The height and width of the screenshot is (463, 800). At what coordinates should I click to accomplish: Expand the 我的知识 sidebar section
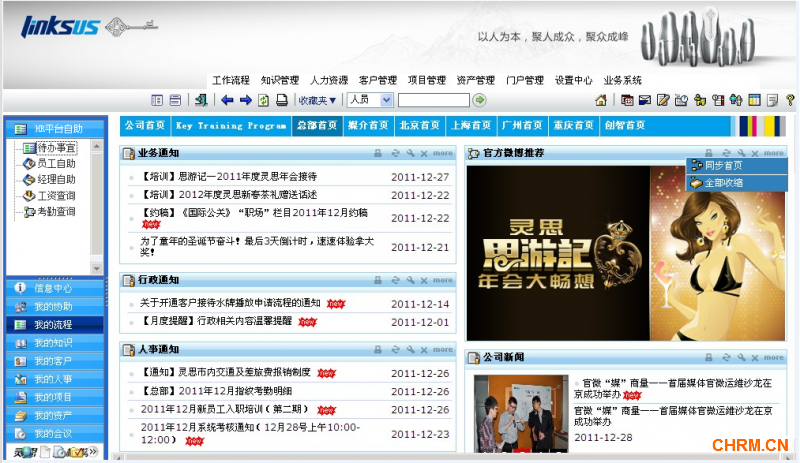55,343
